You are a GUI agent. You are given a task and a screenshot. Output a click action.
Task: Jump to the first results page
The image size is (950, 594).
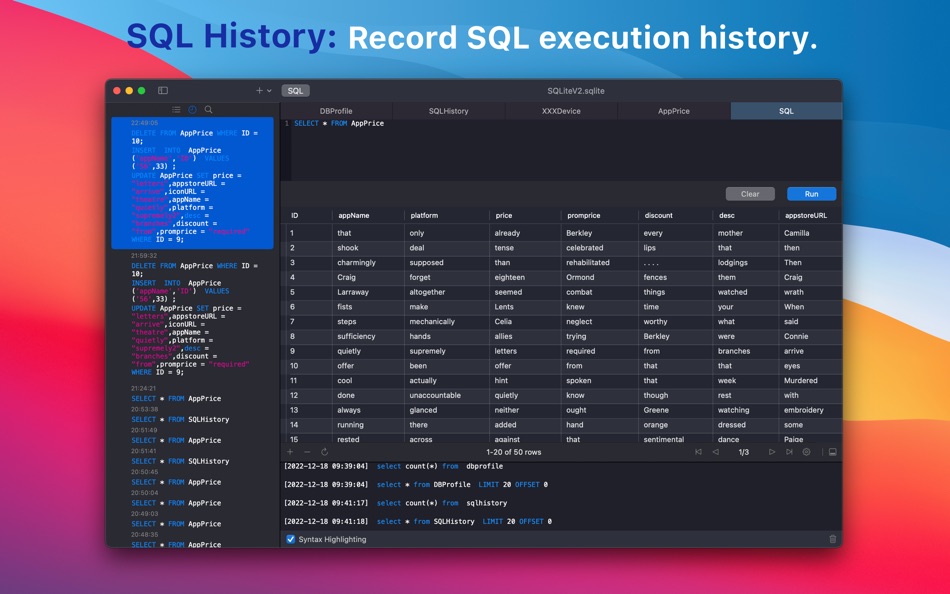tap(698, 452)
